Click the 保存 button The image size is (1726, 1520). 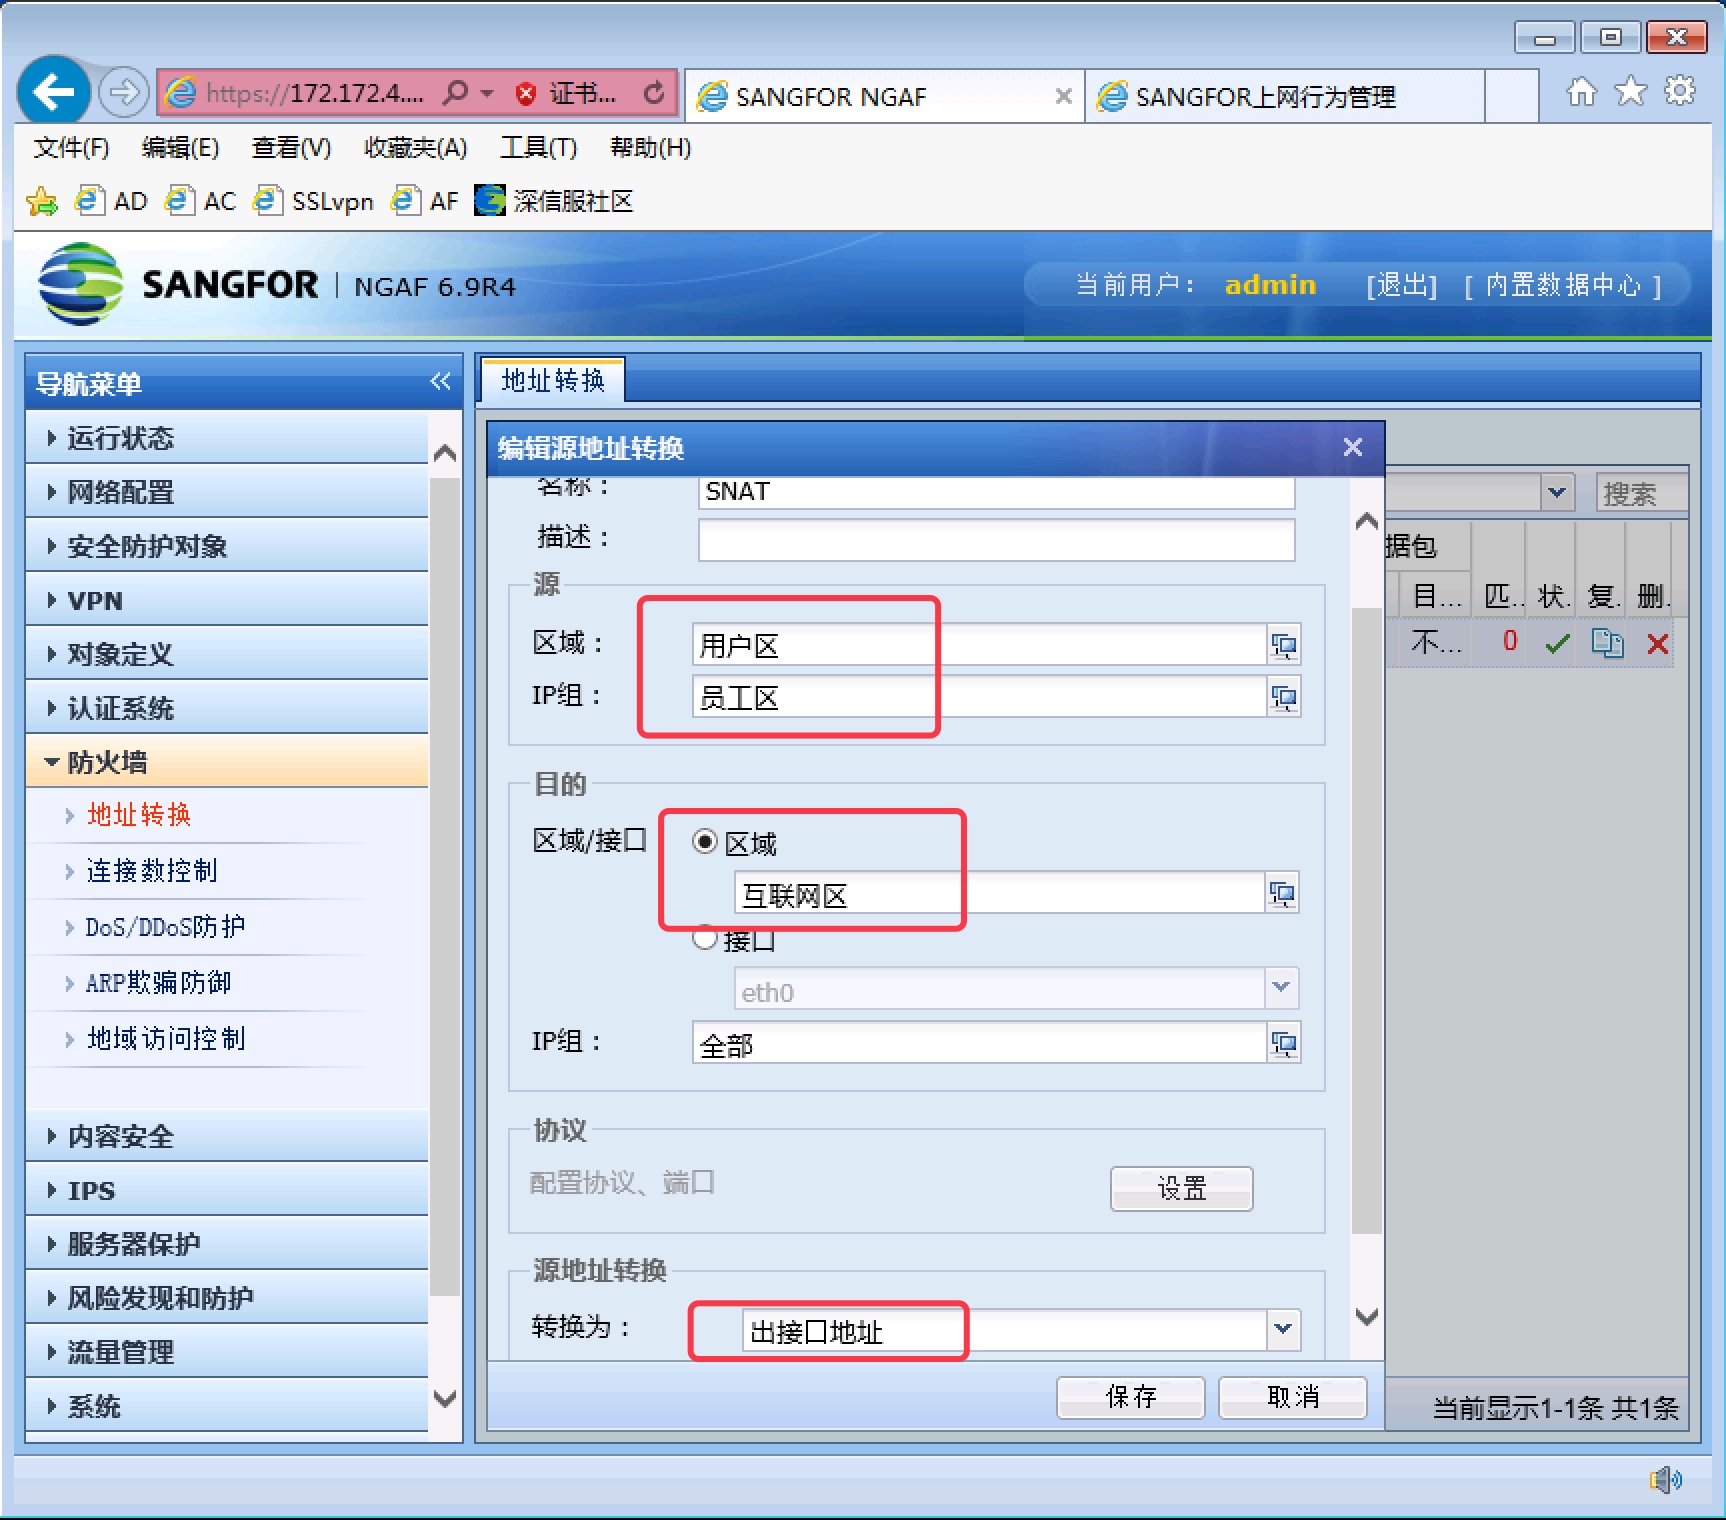[x=1131, y=1397]
